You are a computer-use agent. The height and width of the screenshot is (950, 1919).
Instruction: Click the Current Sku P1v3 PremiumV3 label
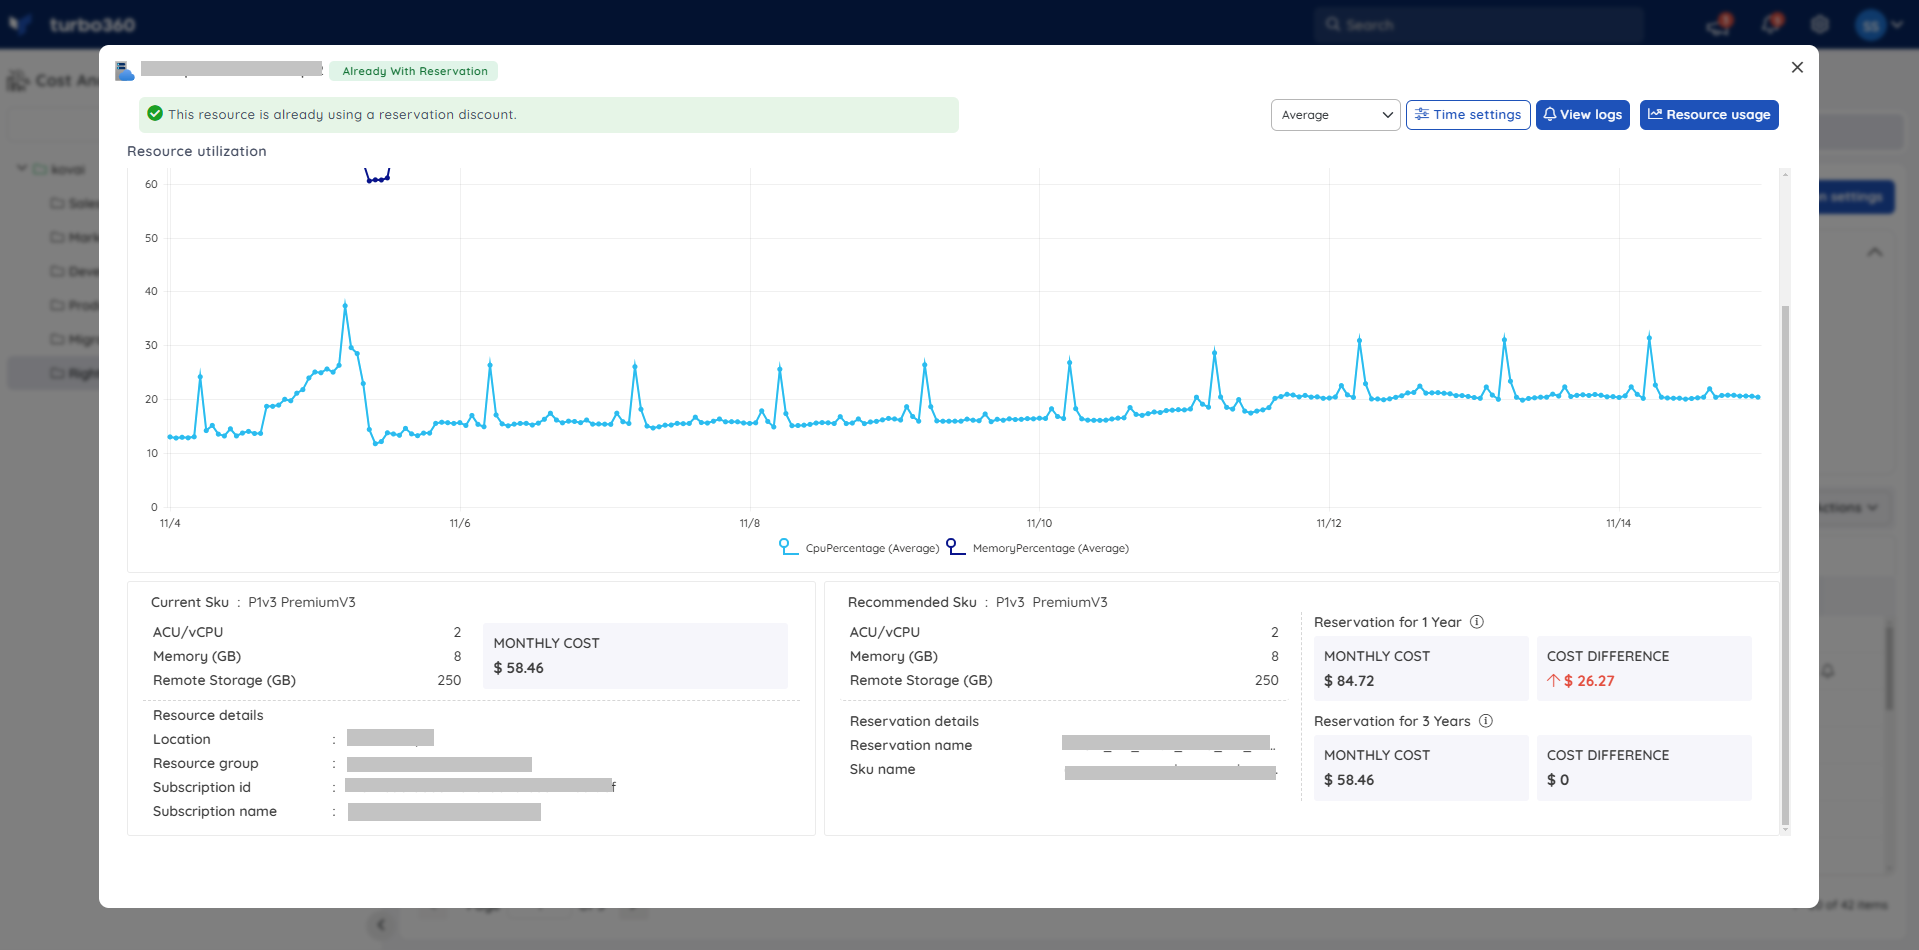[253, 602]
